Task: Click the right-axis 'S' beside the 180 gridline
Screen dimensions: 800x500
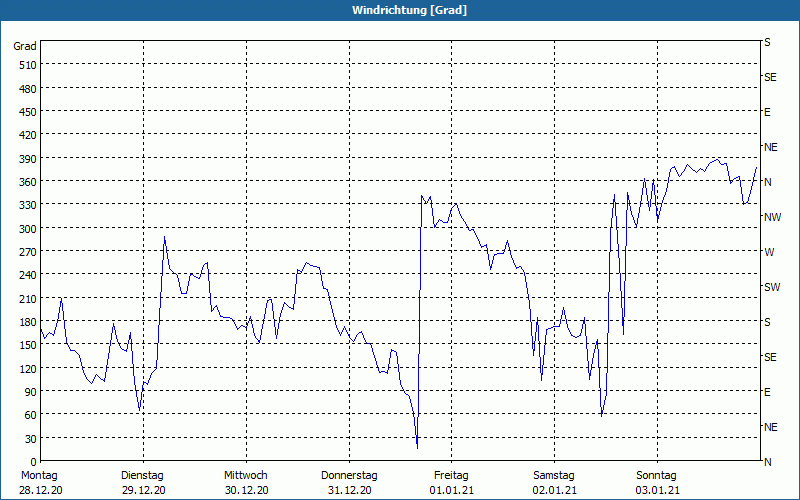Action: click(x=767, y=322)
